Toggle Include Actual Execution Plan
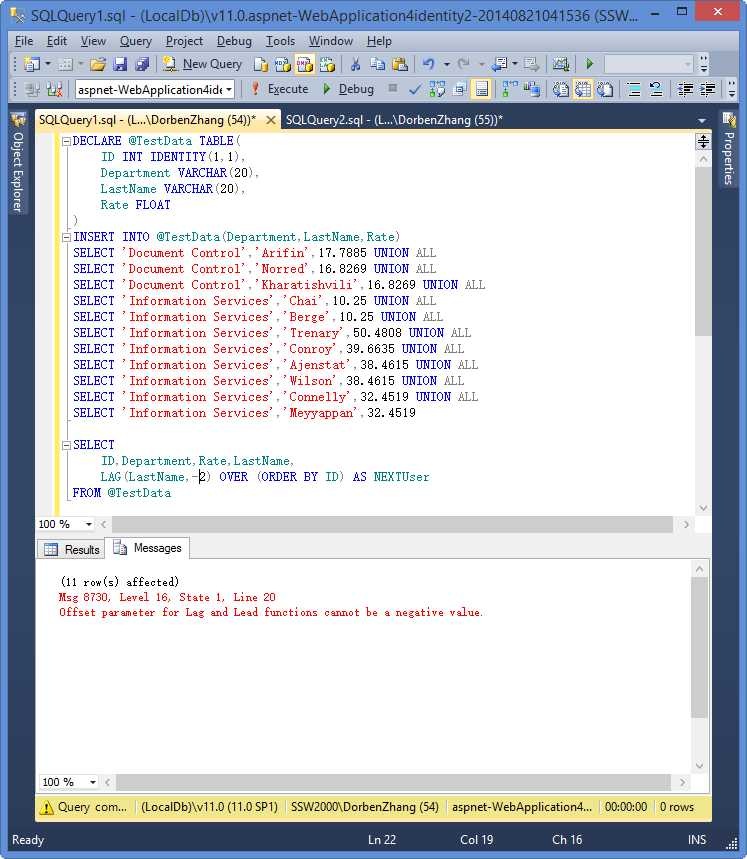 [509, 89]
